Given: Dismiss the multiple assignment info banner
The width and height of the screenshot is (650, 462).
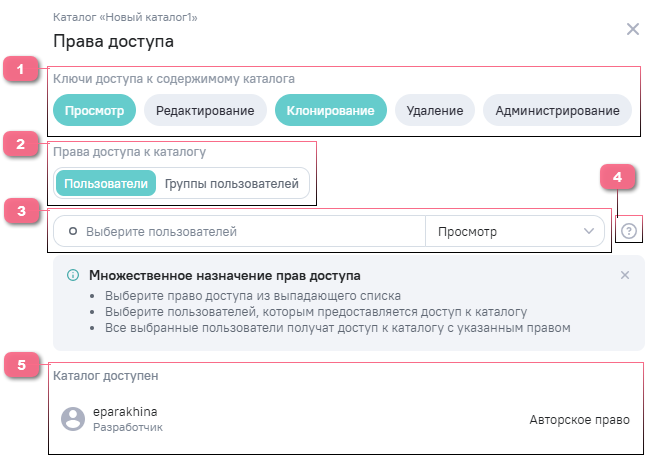Looking at the screenshot, I should [625, 275].
